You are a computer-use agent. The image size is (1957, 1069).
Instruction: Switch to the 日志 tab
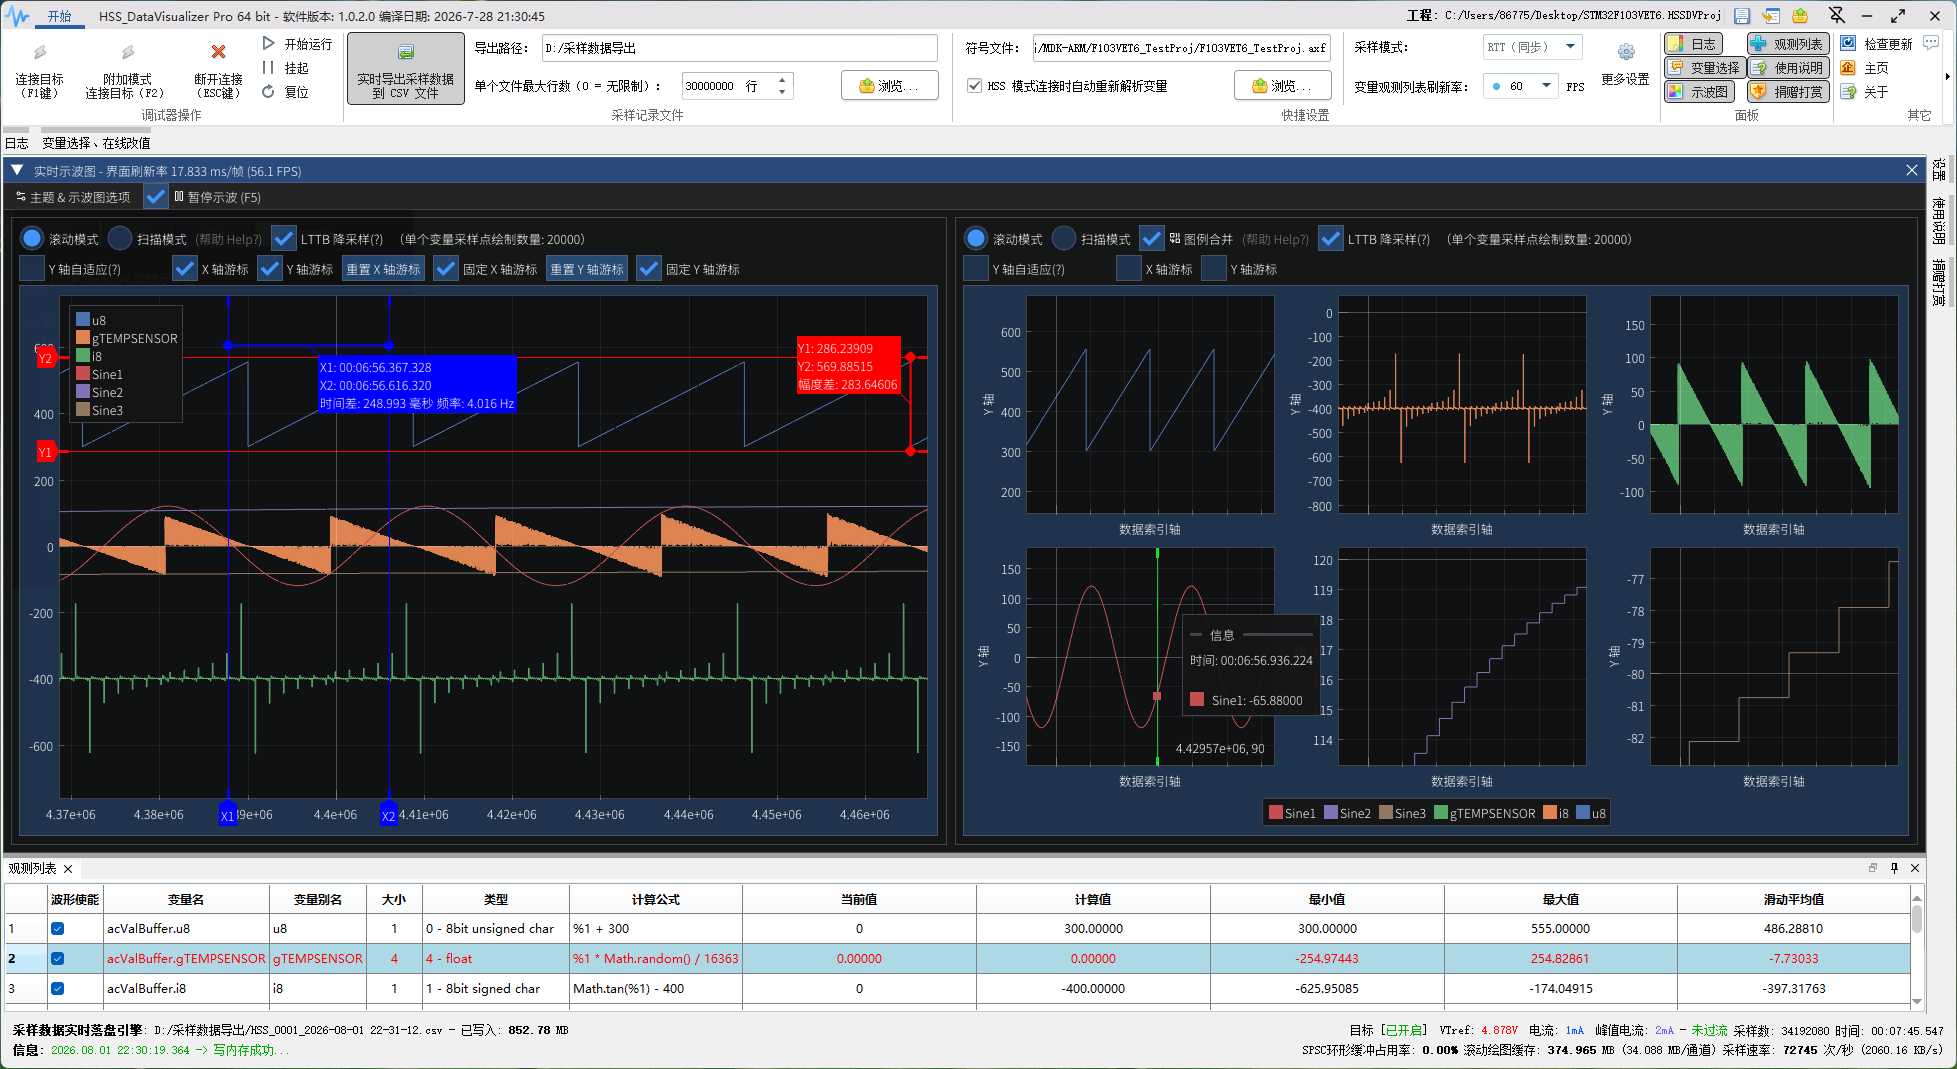click(17, 143)
